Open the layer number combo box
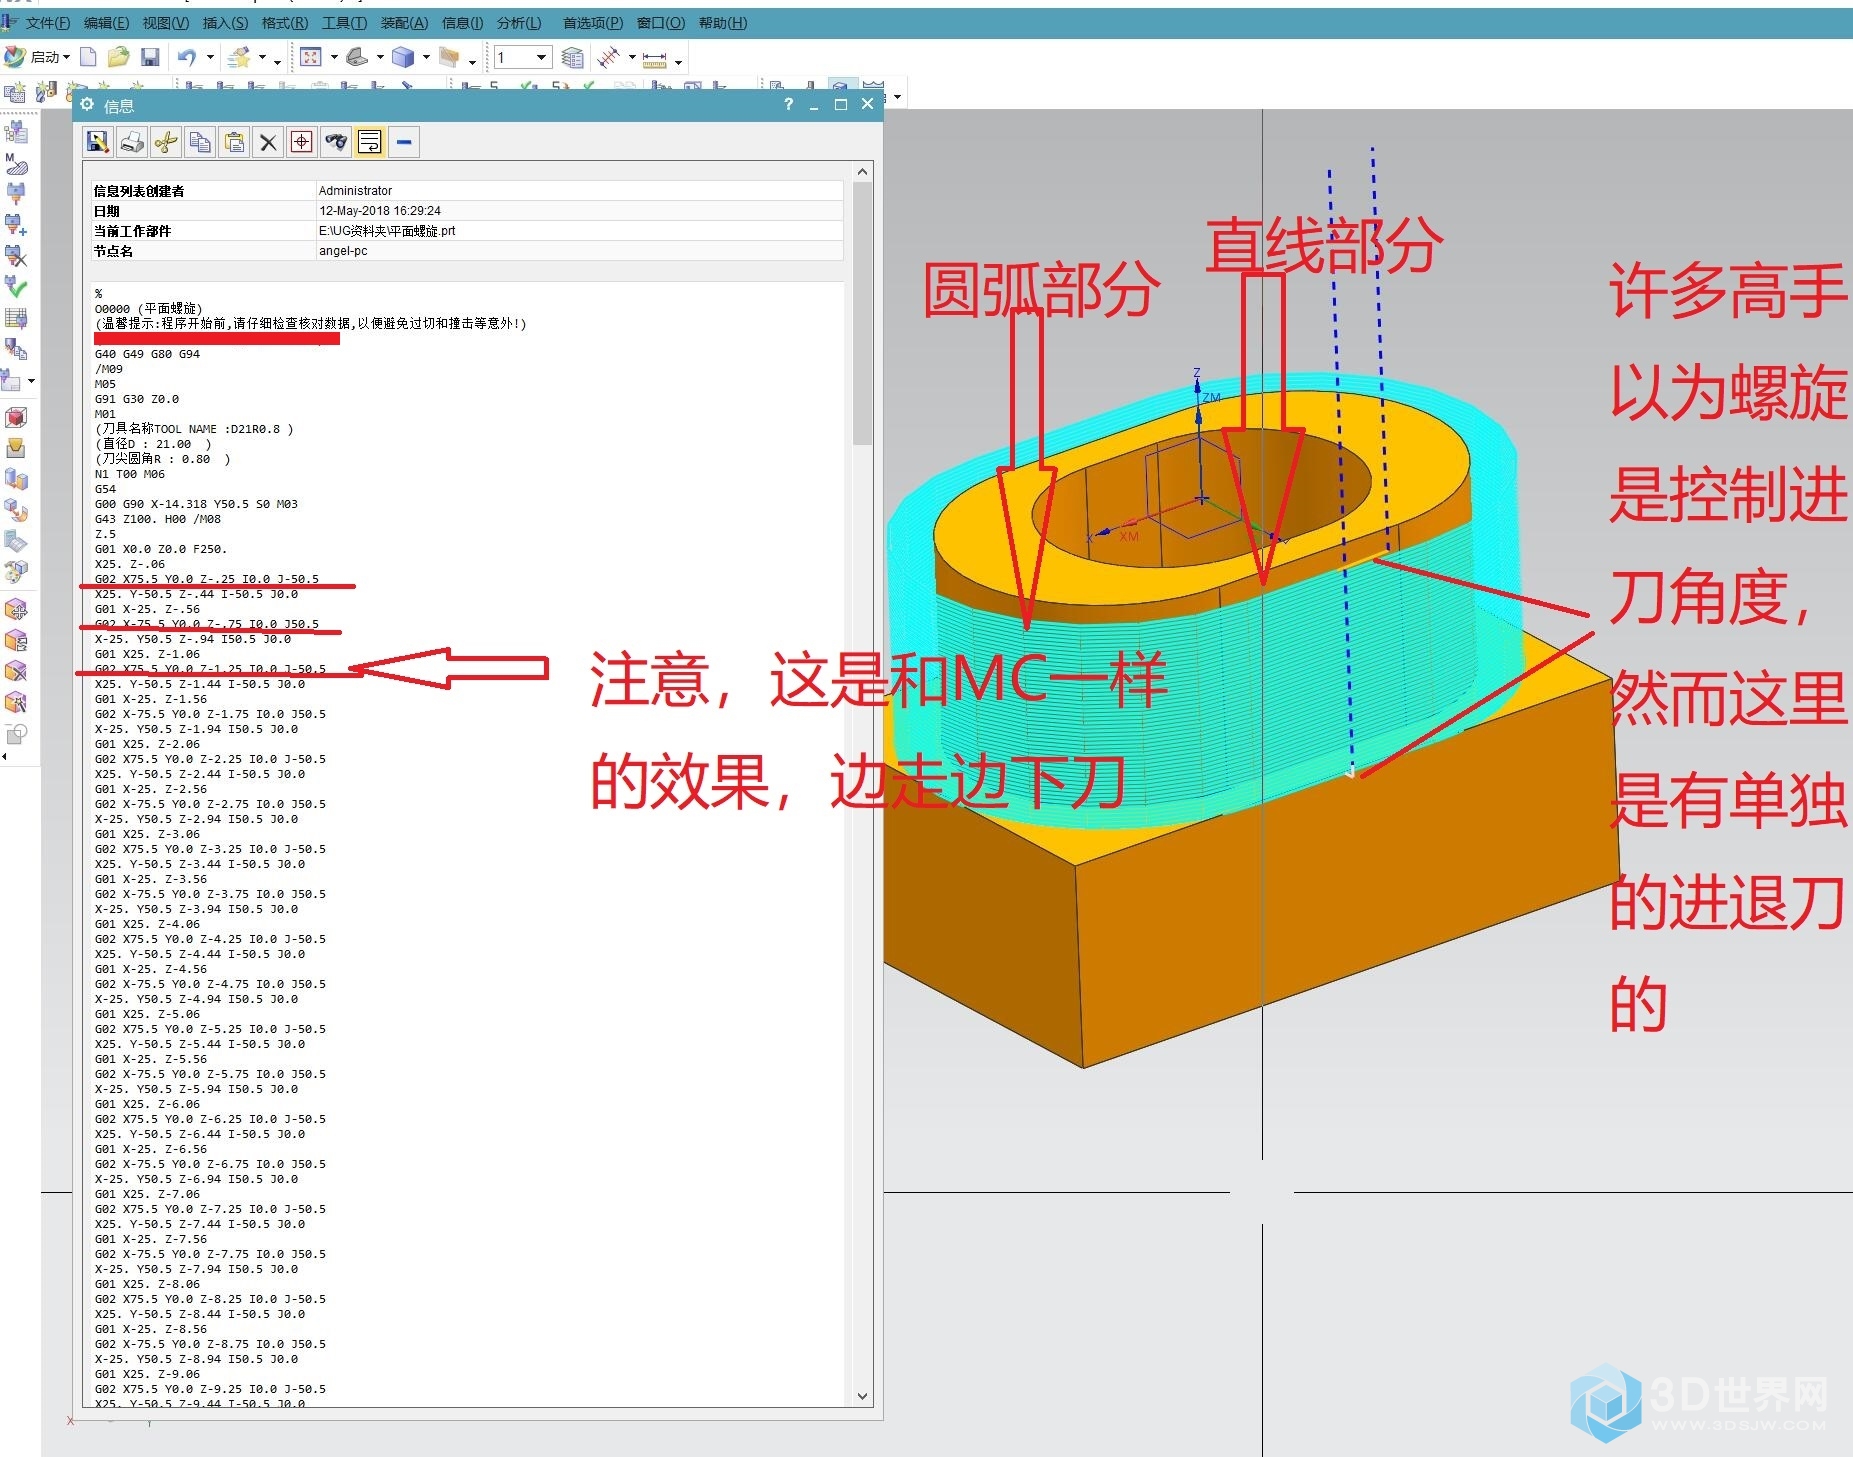Image resolution: width=1853 pixels, height=1457 pixels. click(x=541, y=57)
